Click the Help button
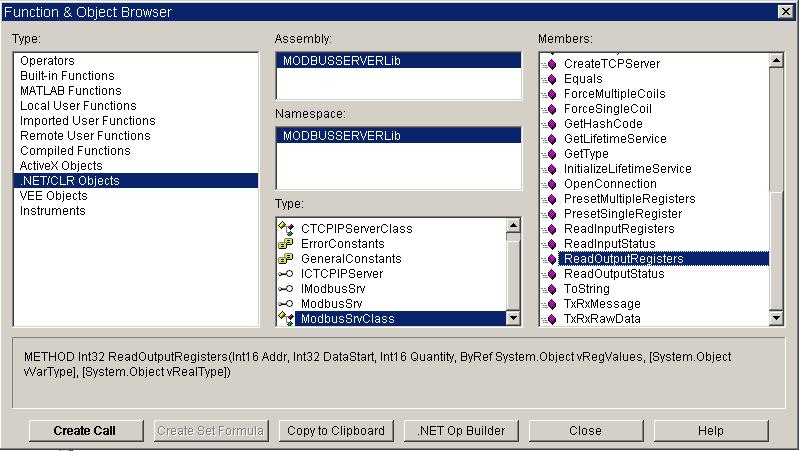Viewport: 799px width, 451px height. (x=710, y=431)
